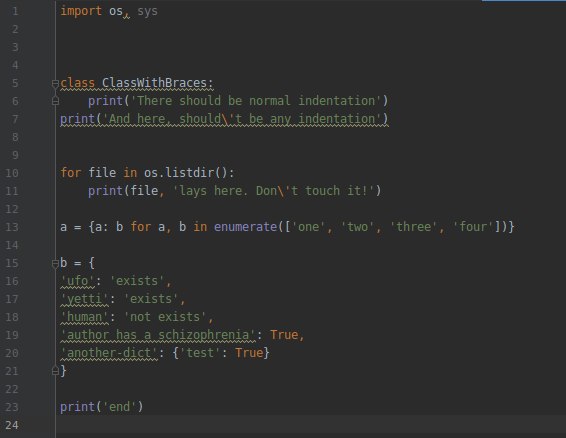Collapse the ClassWithBraces class fold marker
This screenshot has height=438, width=566.
click(x=55, y=84)
